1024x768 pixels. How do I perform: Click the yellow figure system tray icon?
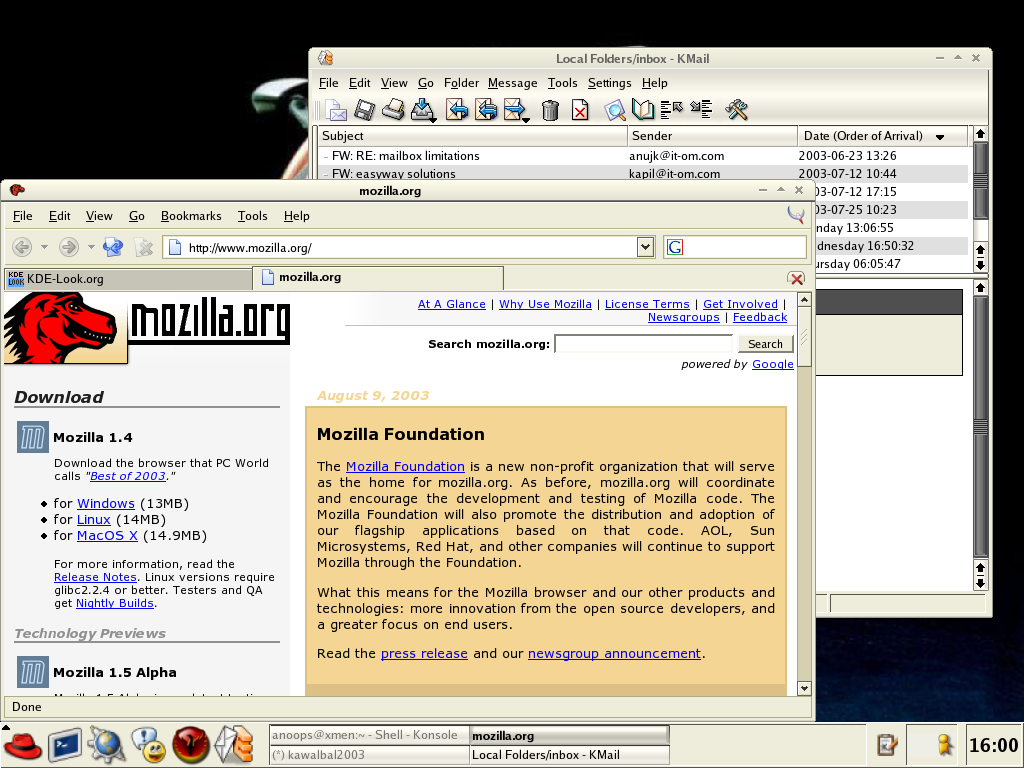coord(944,745)
